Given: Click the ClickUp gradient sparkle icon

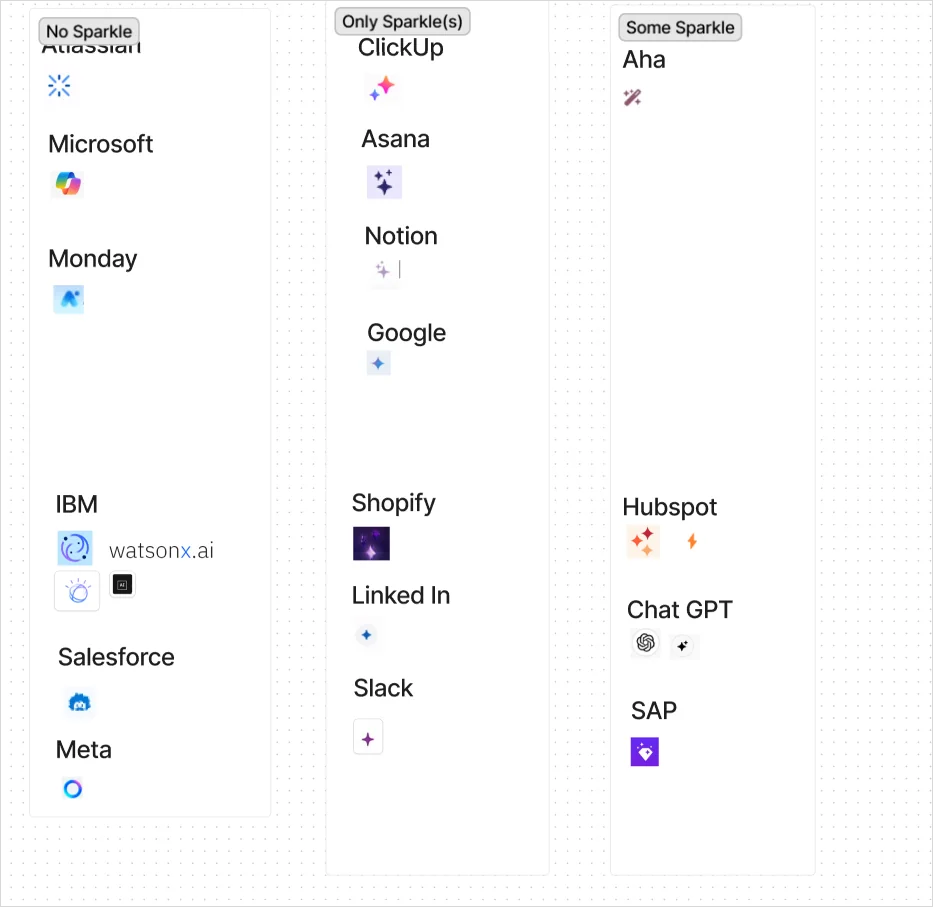Looking at the screenshot, I should tap(381, 88).
